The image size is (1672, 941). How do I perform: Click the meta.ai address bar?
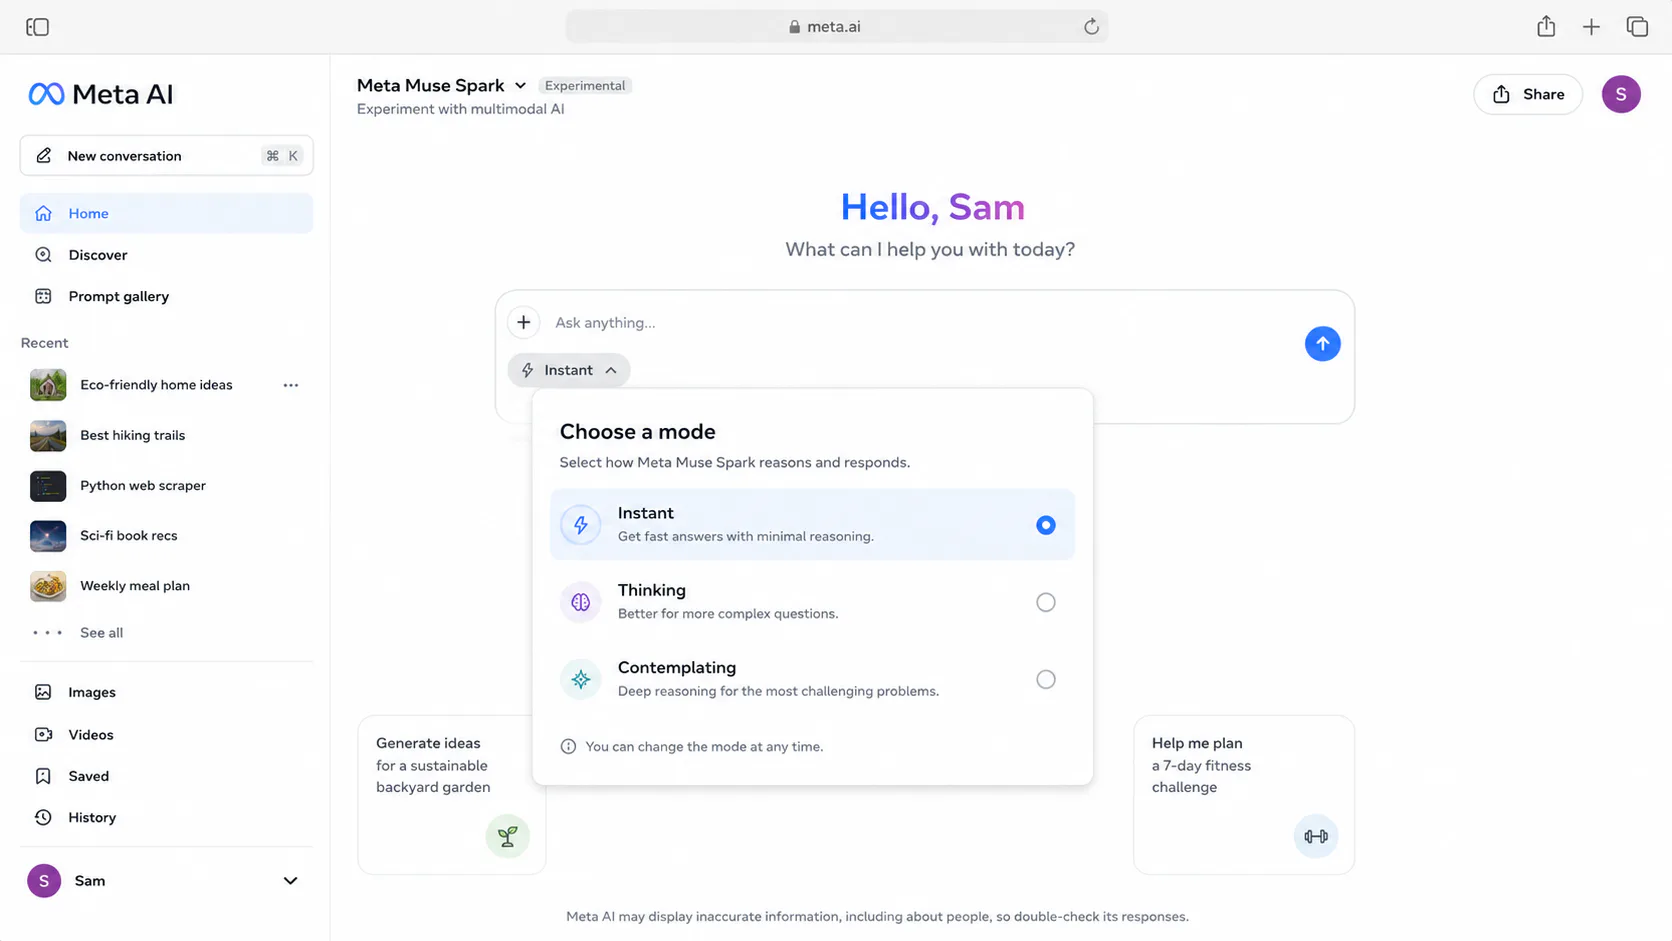[x=836, y=27]
